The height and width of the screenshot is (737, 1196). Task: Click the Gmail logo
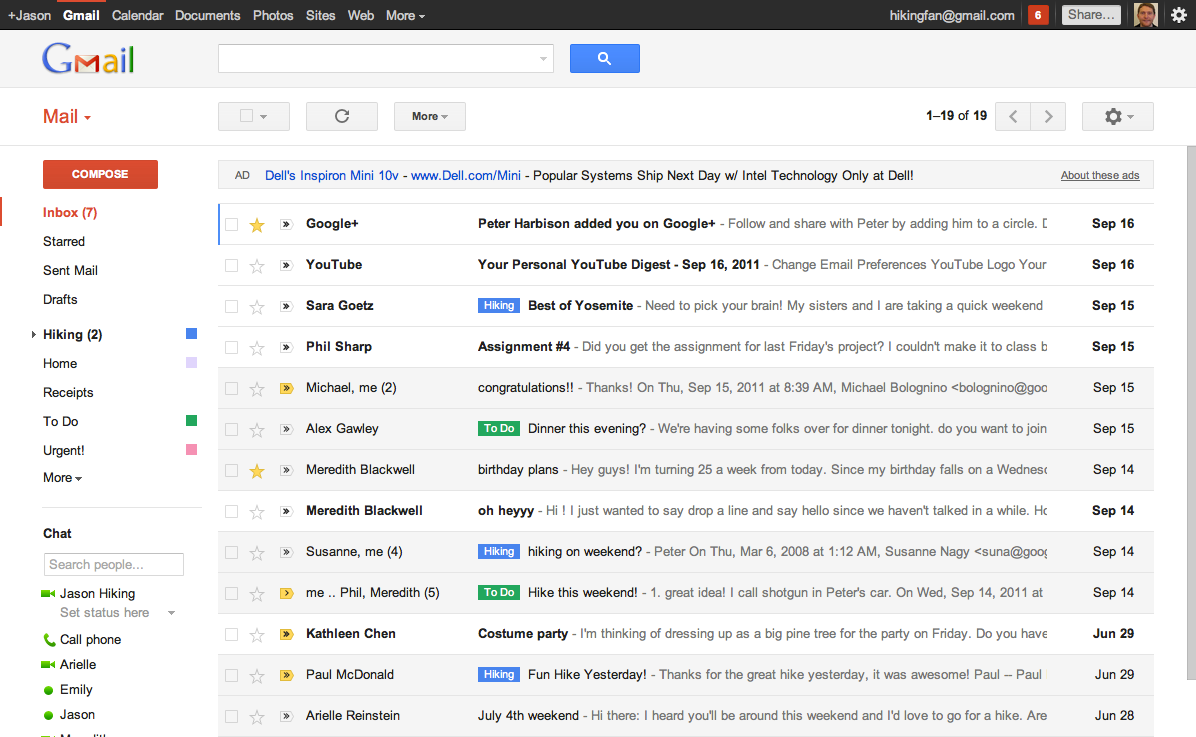click(88, 59)
